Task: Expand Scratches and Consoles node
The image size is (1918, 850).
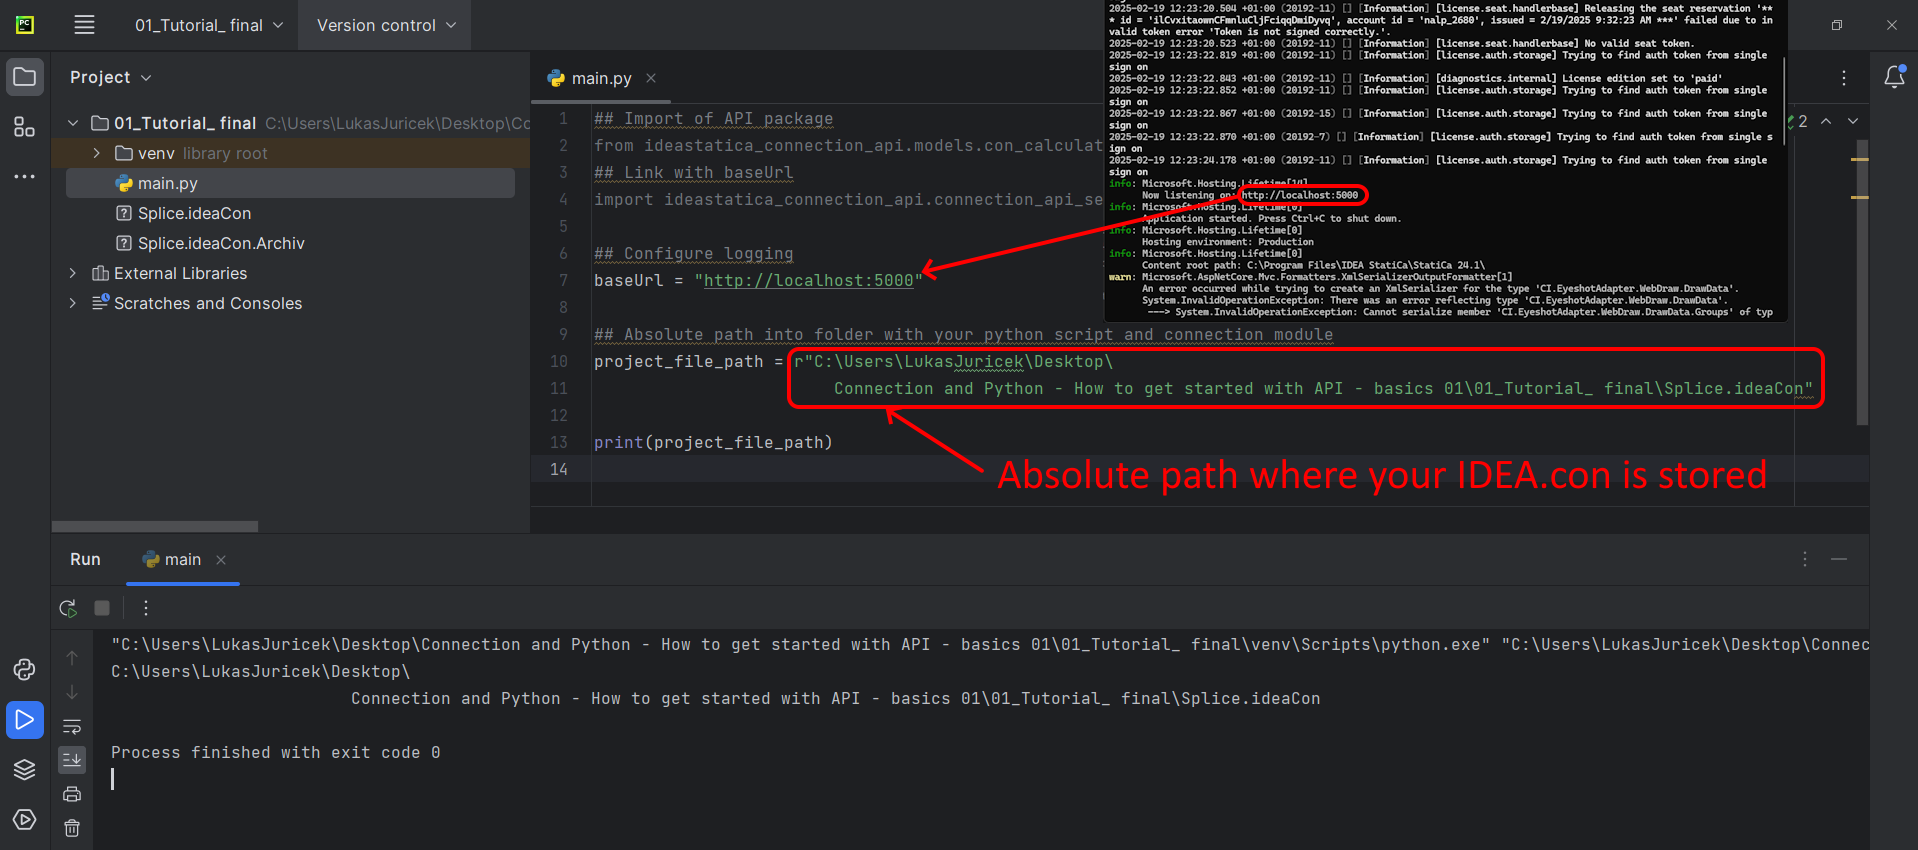Action: [73, 303]
